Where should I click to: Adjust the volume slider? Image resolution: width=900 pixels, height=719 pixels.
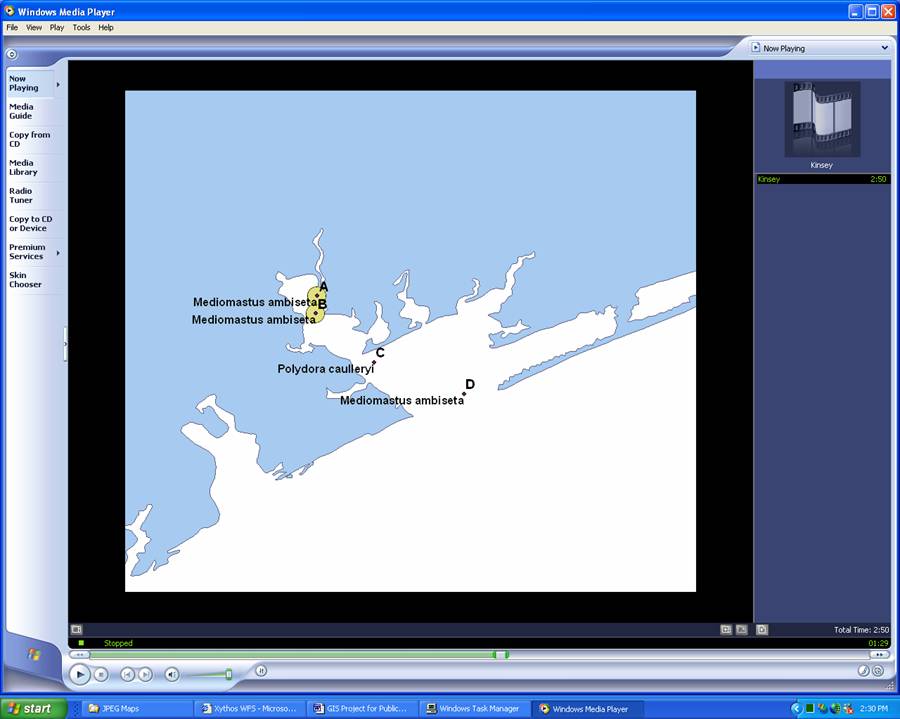click(x=228, y=675)
